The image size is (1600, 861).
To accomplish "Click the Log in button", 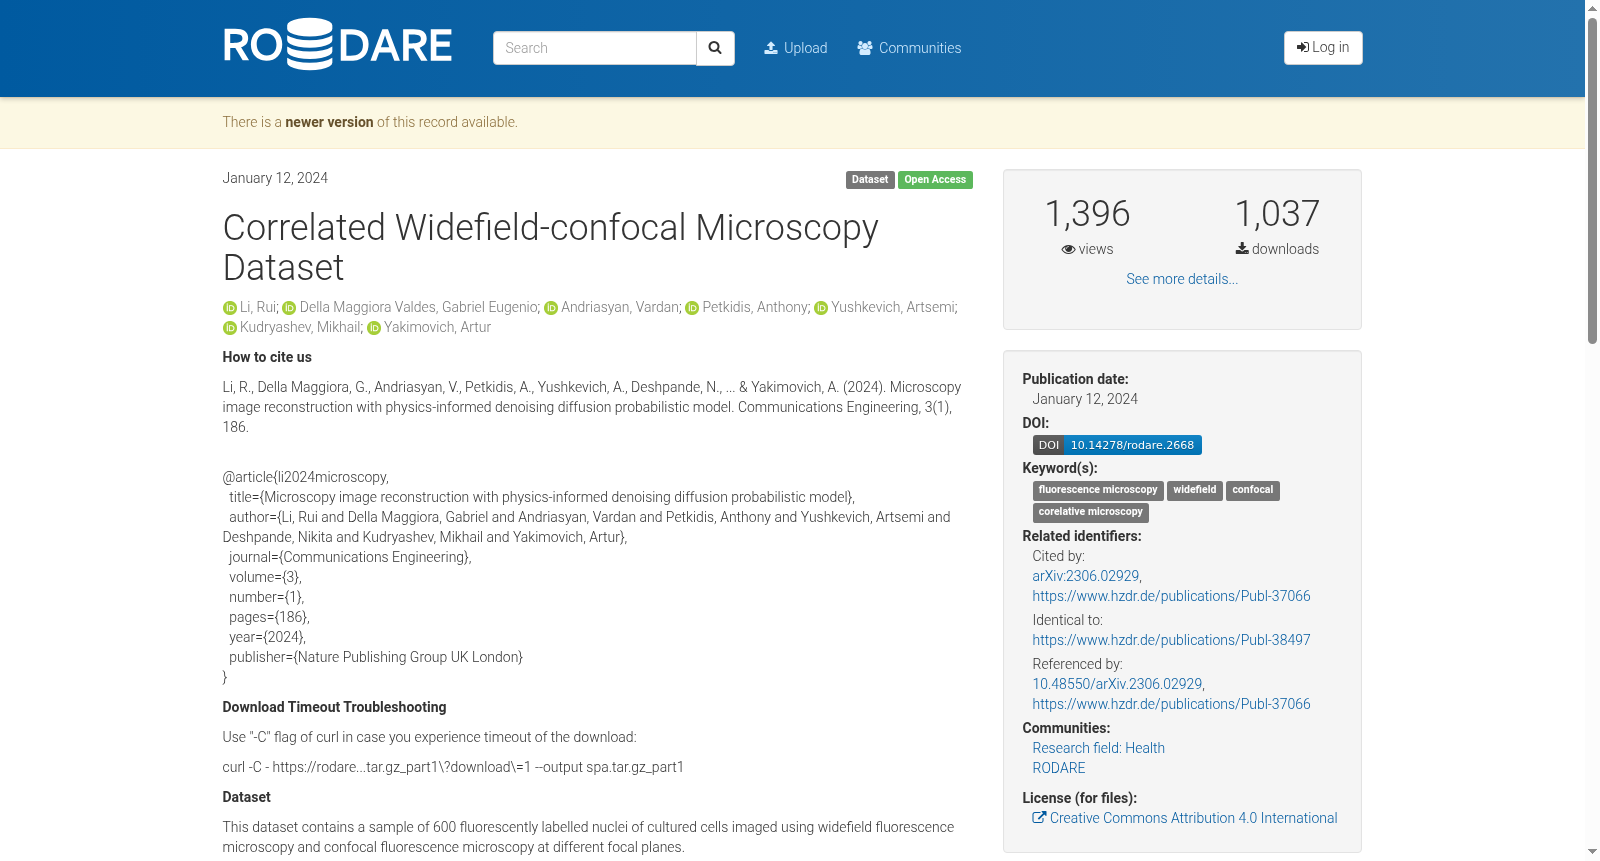I will coord(1323,48).
